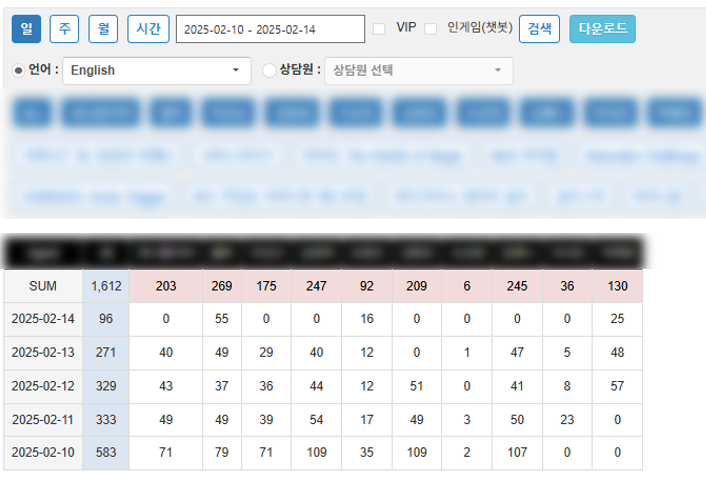Click the 2025-02-10 date cell
Screen dimensions: 706x478
pyautogui.click(x=43, y=453)
